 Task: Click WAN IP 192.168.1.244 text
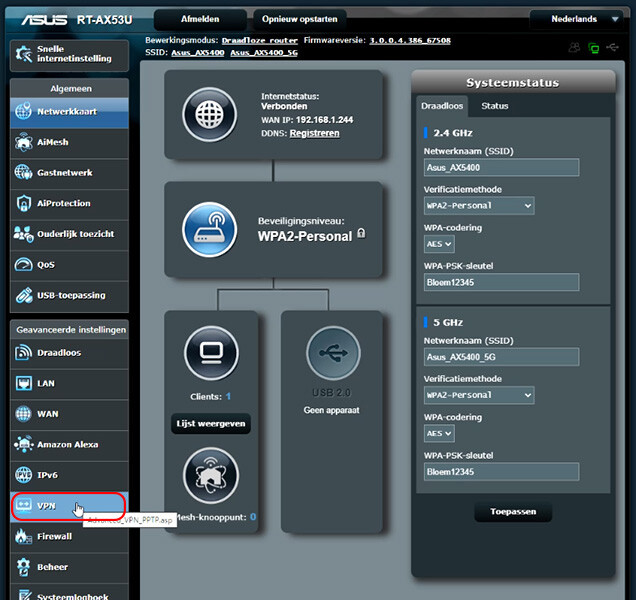(324, 120)
